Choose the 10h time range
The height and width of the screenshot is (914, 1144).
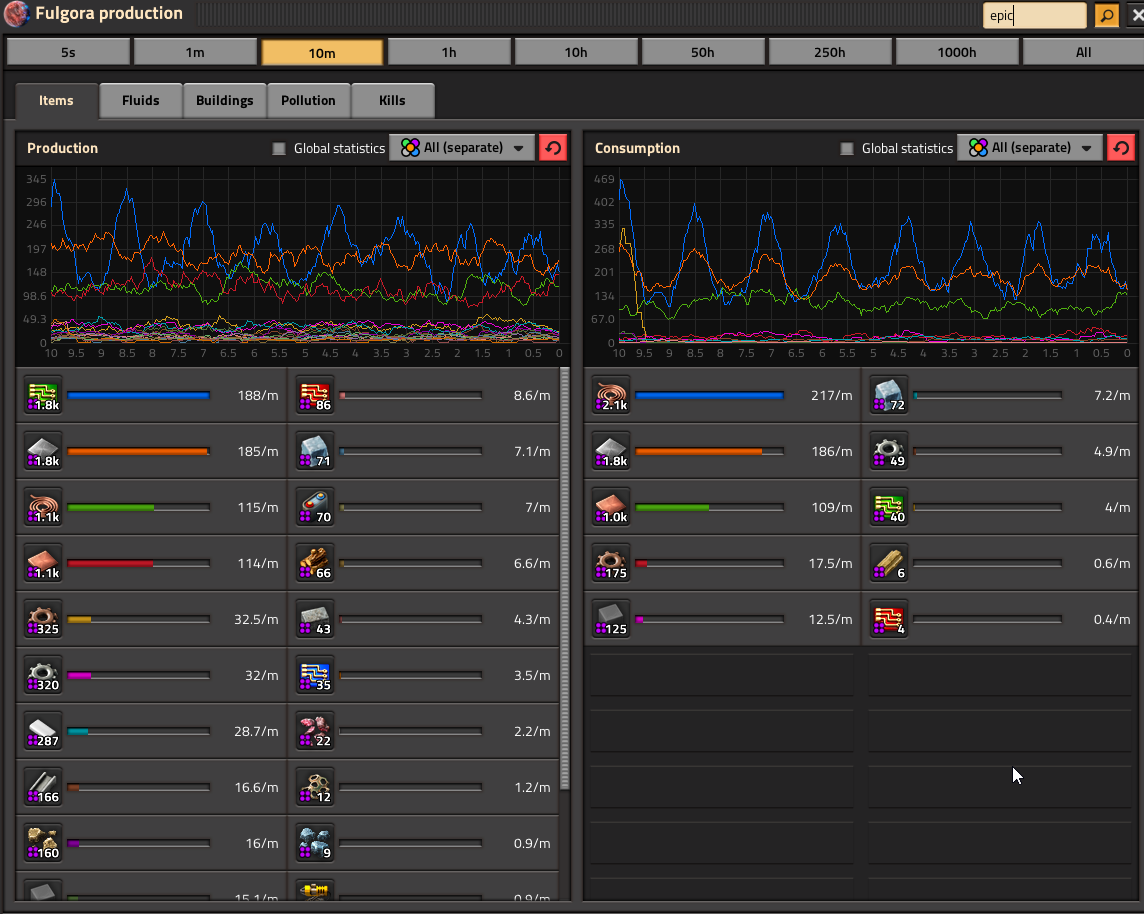(x=576, y=53)
